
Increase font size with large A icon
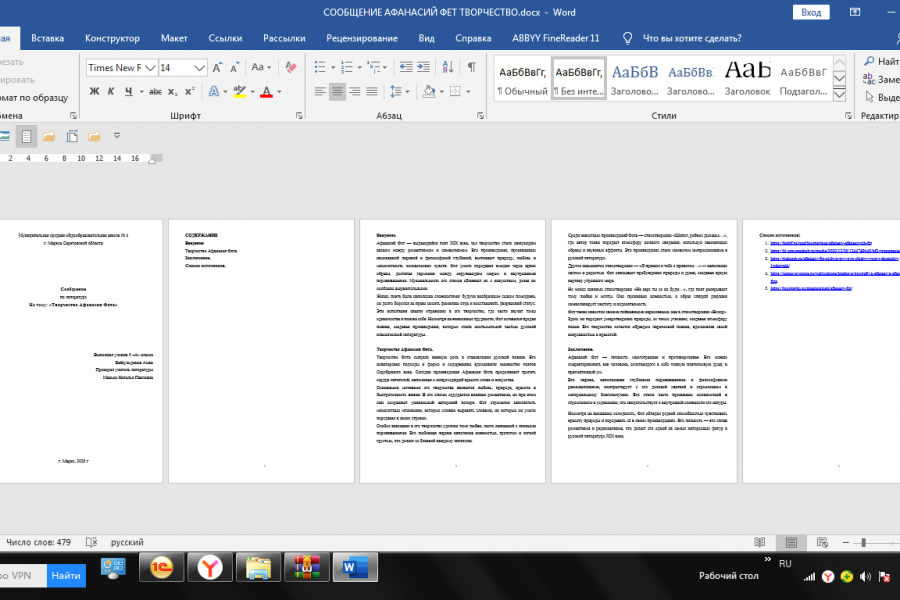217,67
